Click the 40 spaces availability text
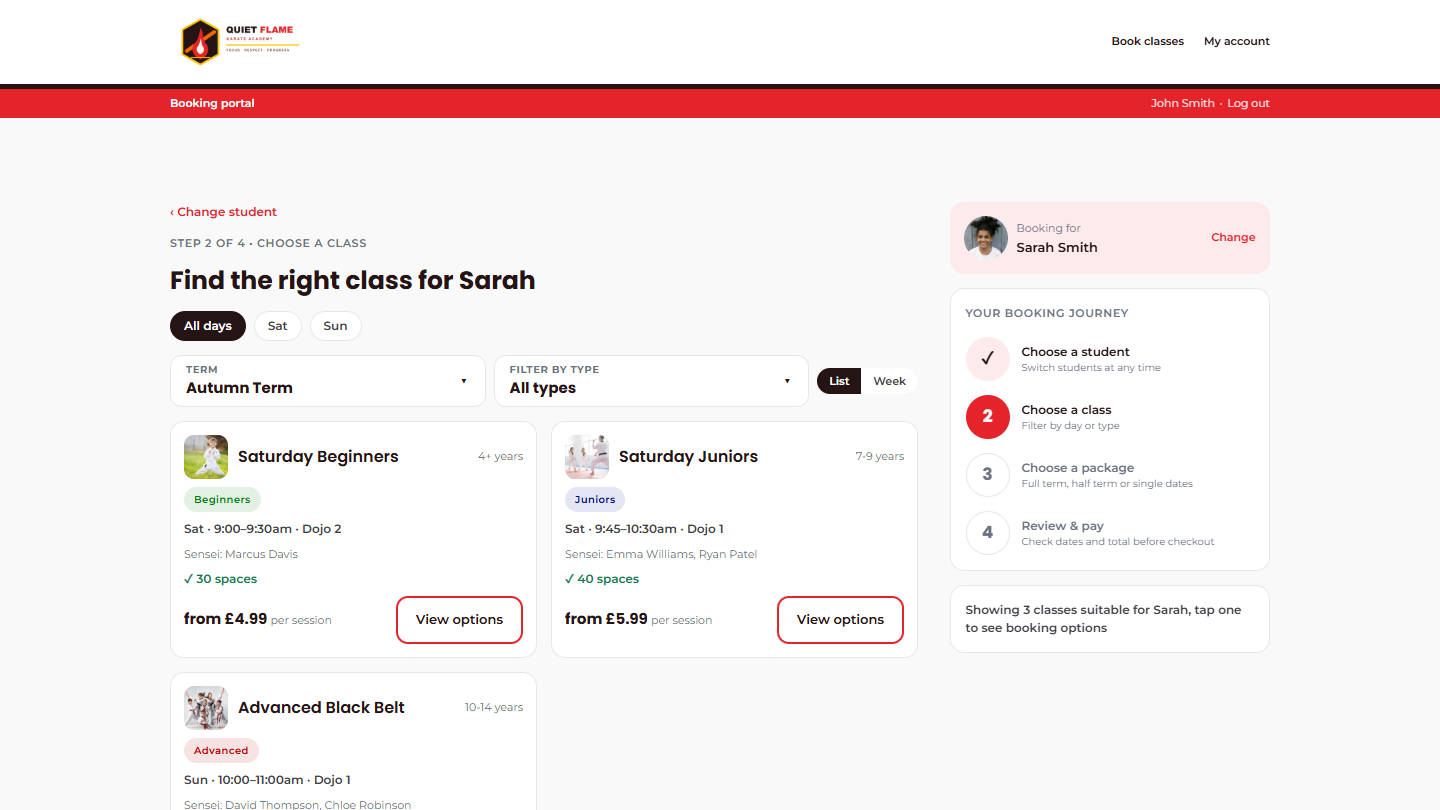This screenshot has width=1440, height=810. (602, 579)
